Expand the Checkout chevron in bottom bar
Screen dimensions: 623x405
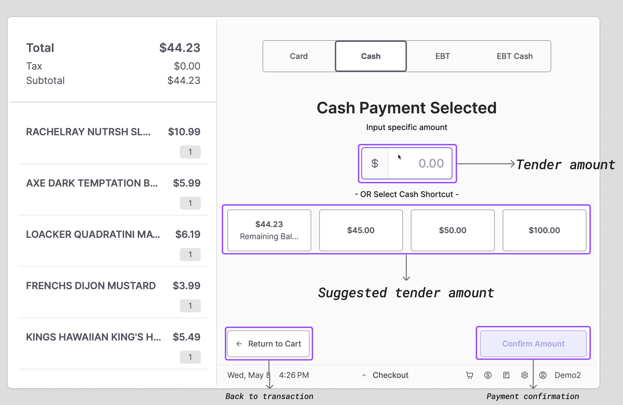[364, 375]
